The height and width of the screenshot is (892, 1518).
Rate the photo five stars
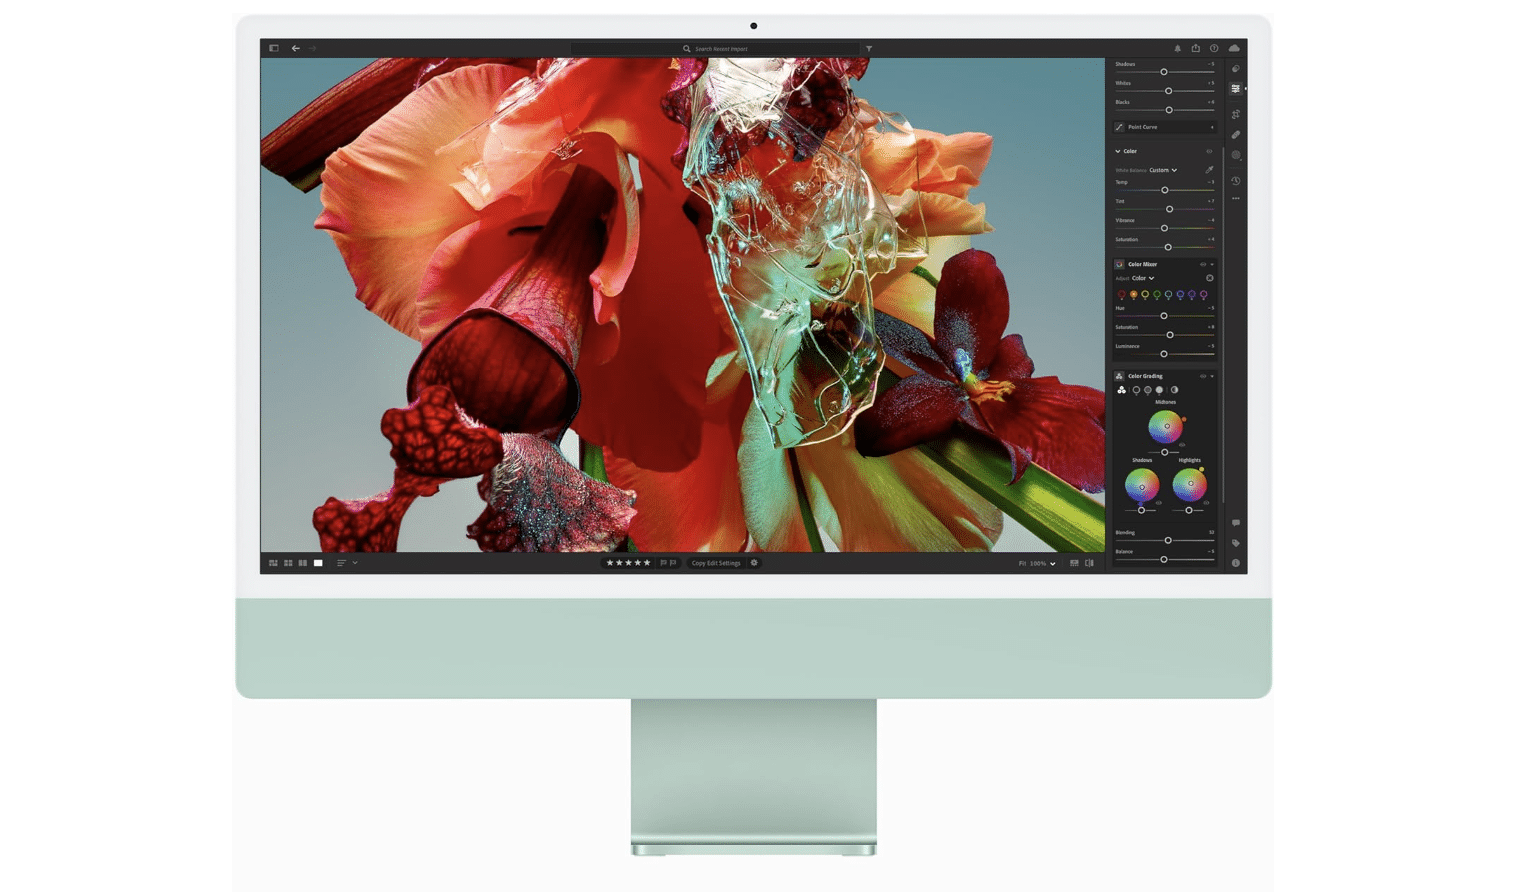[645, 562]
